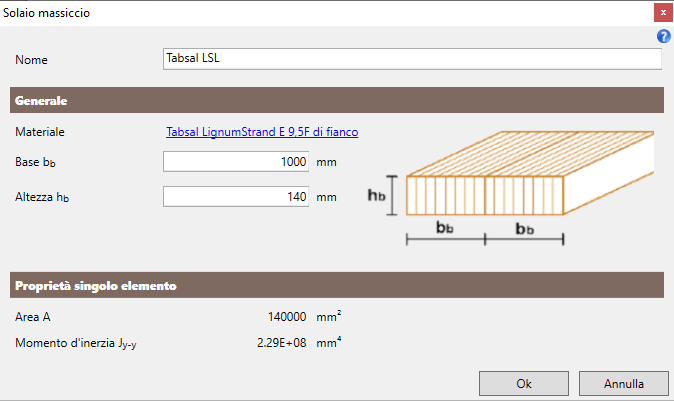Click the solid floor cross-section diagram
Viewport: 674px width, 401px height.
coord(511,188)
